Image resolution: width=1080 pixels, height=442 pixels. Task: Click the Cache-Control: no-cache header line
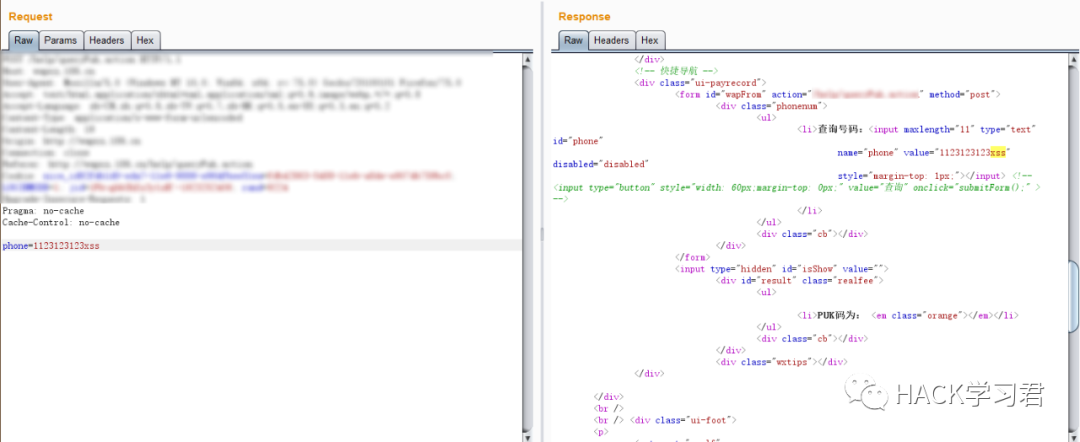click(x=61, y=222)
